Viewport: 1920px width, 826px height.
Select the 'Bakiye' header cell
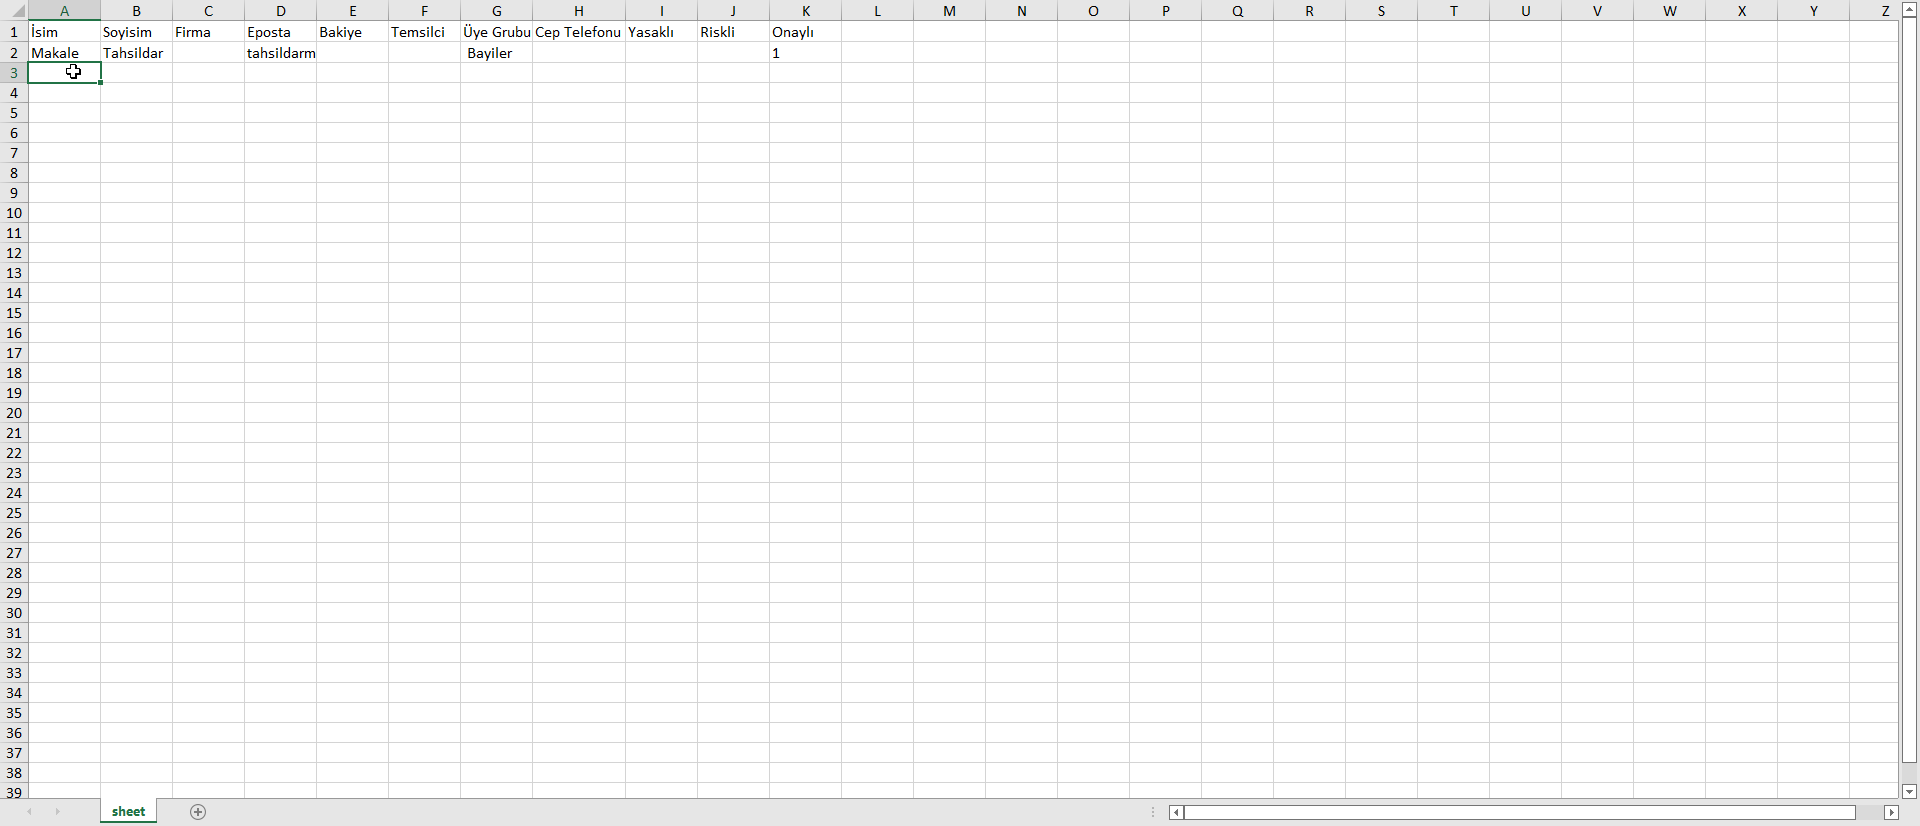352,32
